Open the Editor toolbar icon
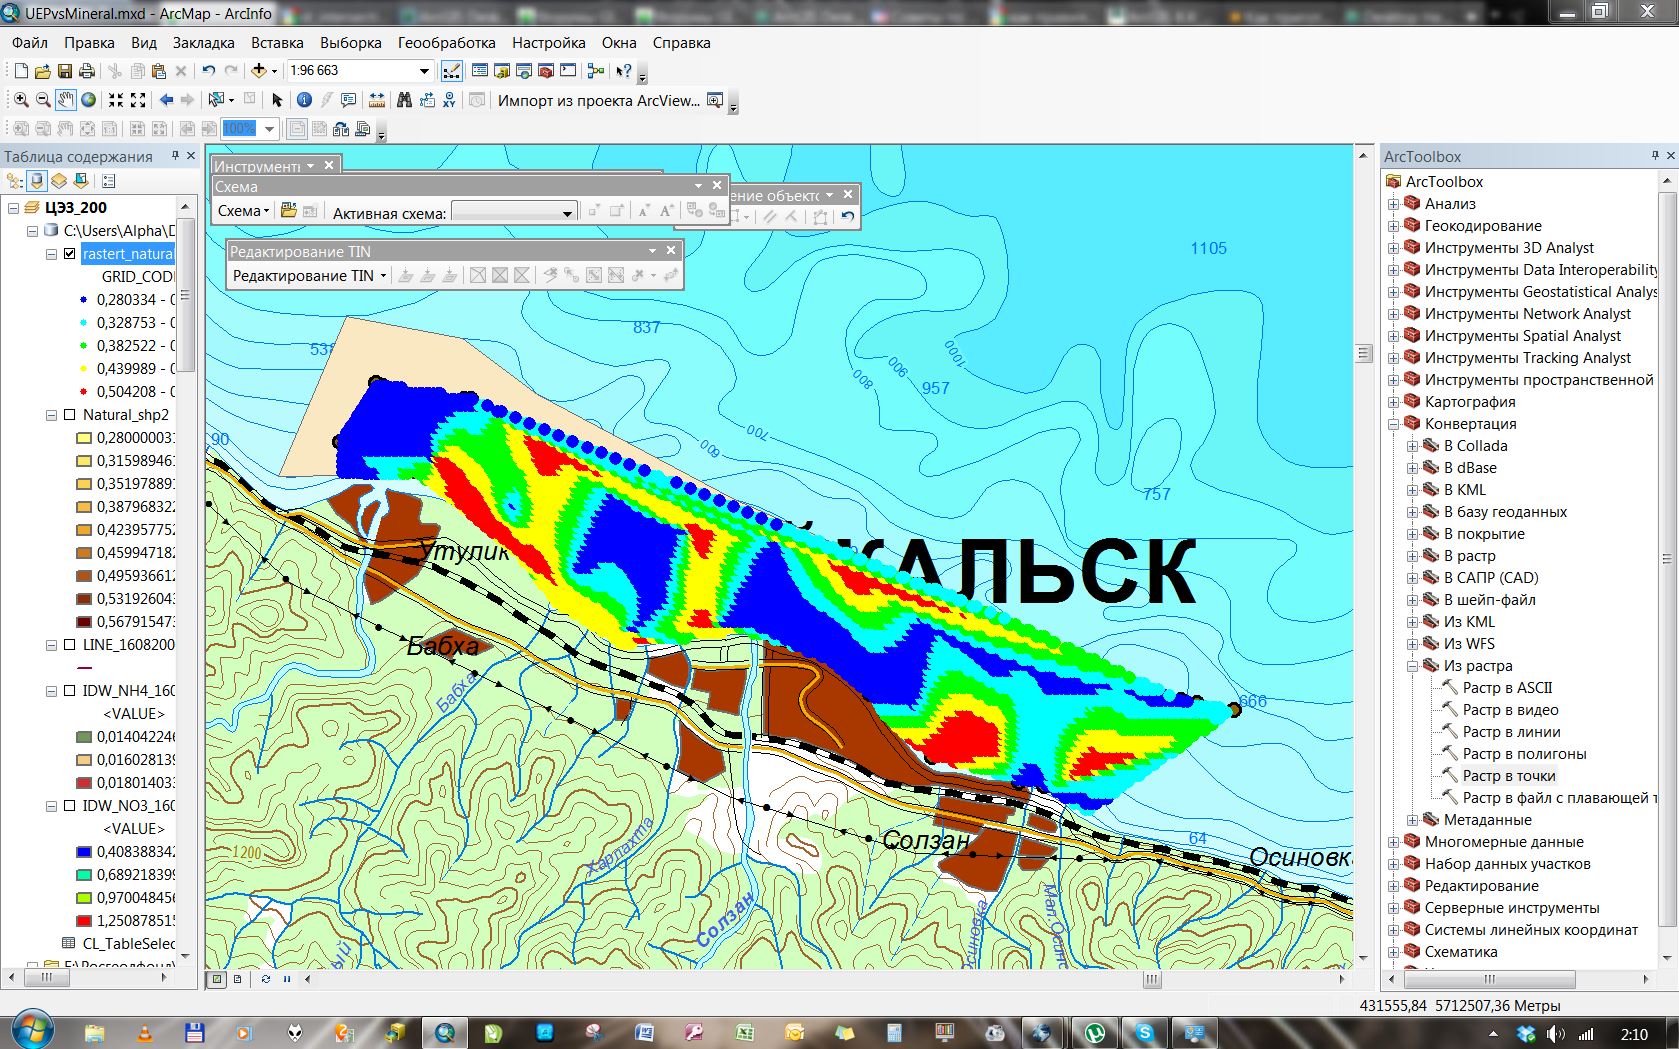1679x1049 pixels. (452, 71)
